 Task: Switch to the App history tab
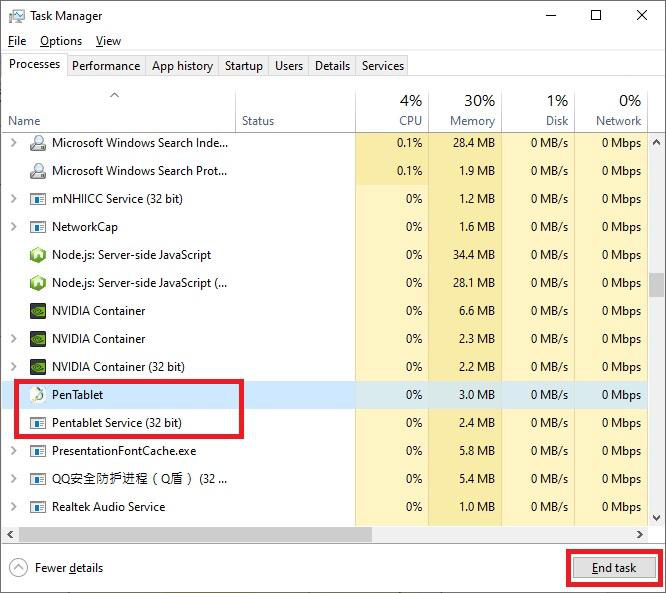coord(182,66)
